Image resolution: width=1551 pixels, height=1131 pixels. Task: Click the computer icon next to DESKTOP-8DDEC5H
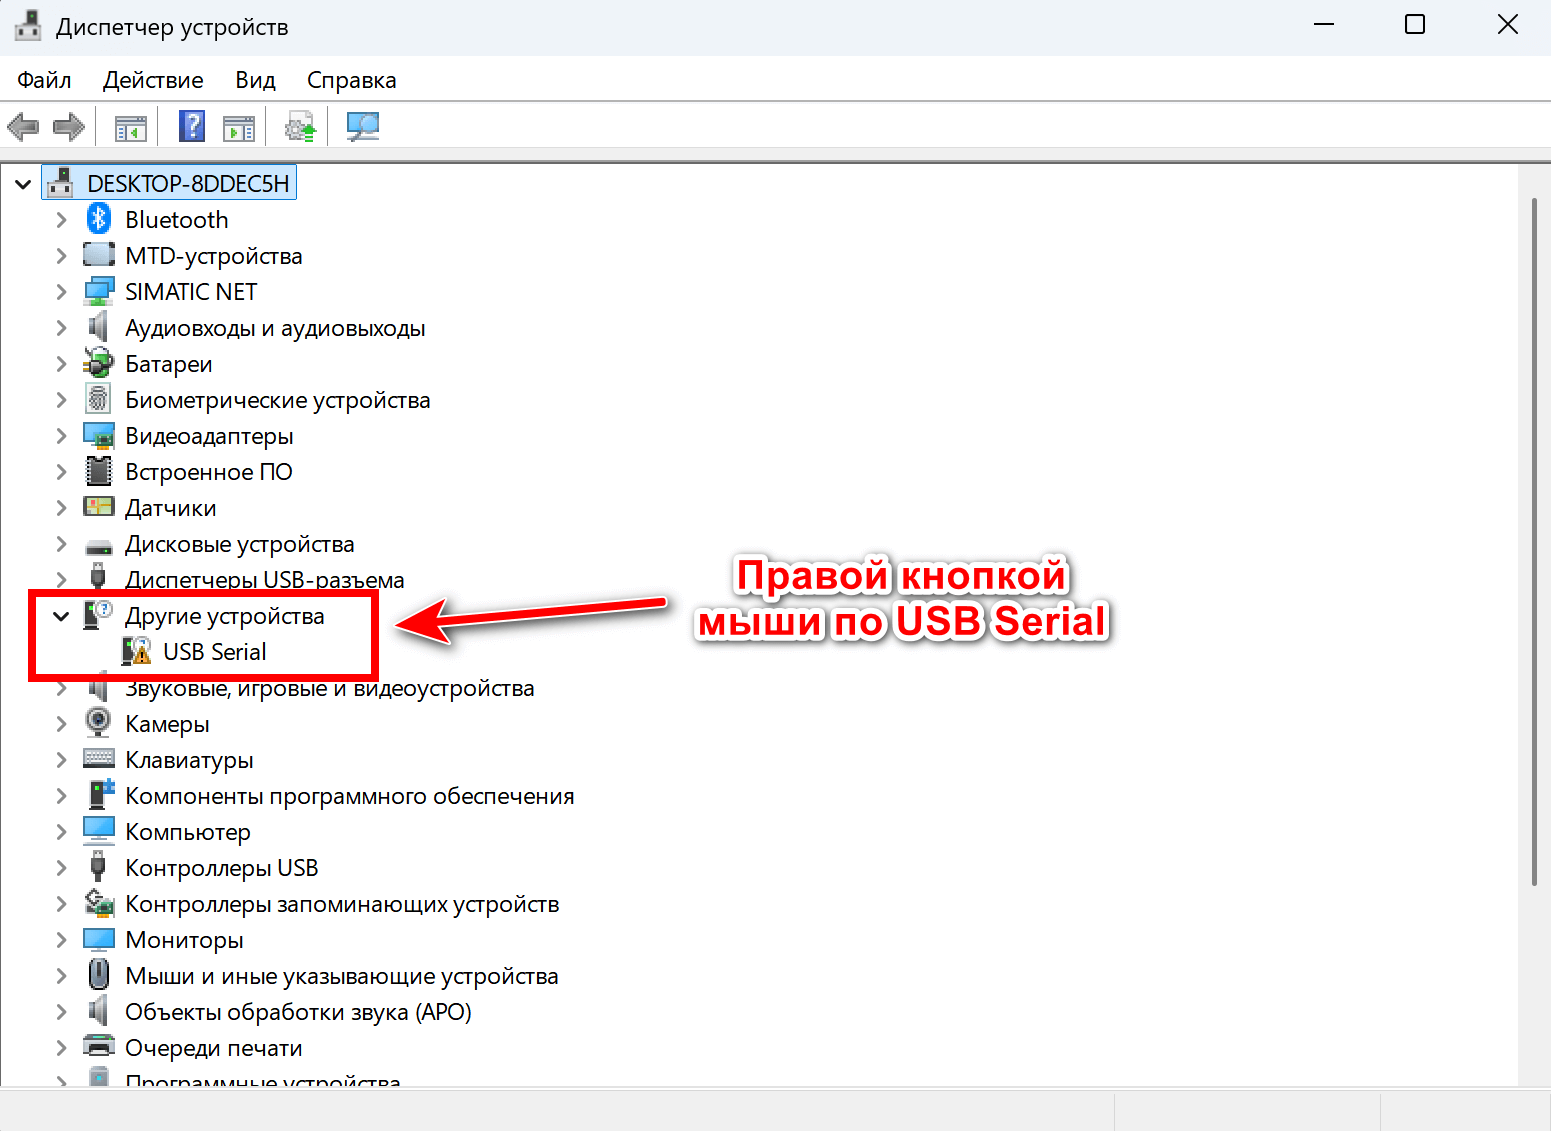[60, 182]
